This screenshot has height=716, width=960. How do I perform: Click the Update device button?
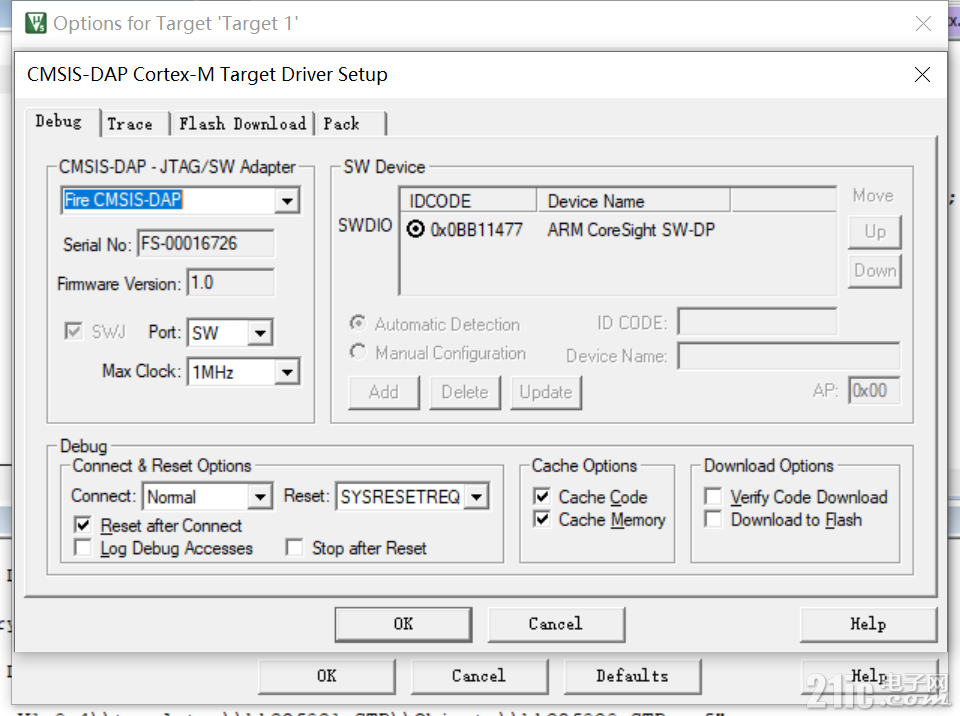pos(546,392)
